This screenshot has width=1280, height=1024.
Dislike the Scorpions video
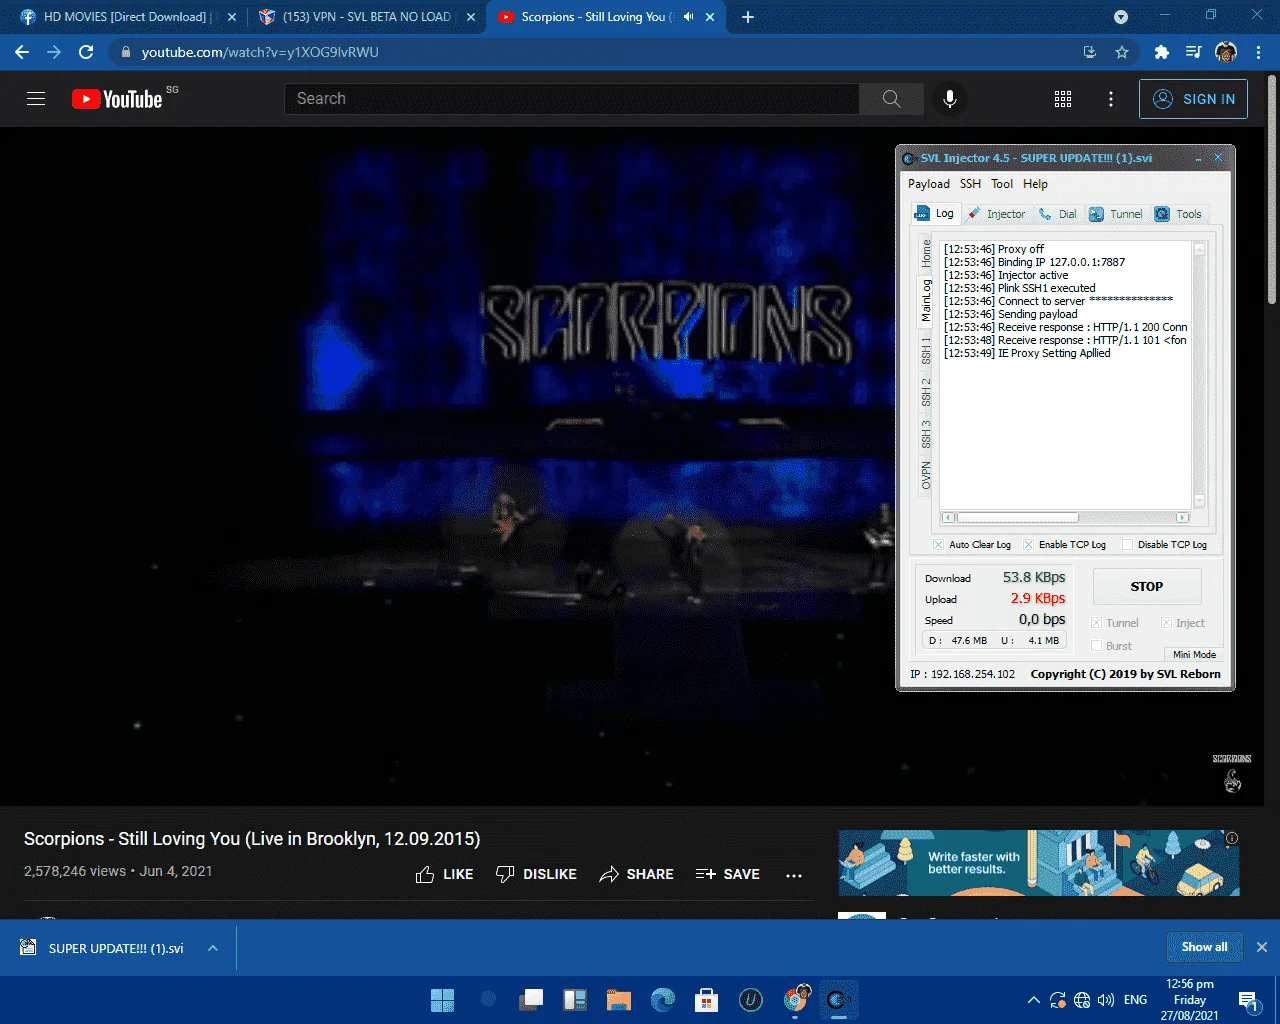(x=536, y=874)
